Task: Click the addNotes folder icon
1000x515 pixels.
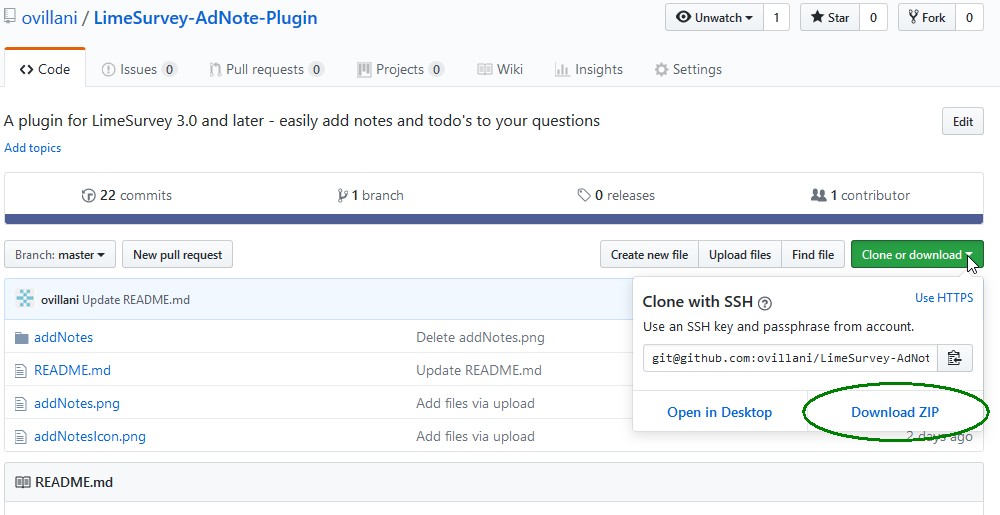Action: [21, 338]
